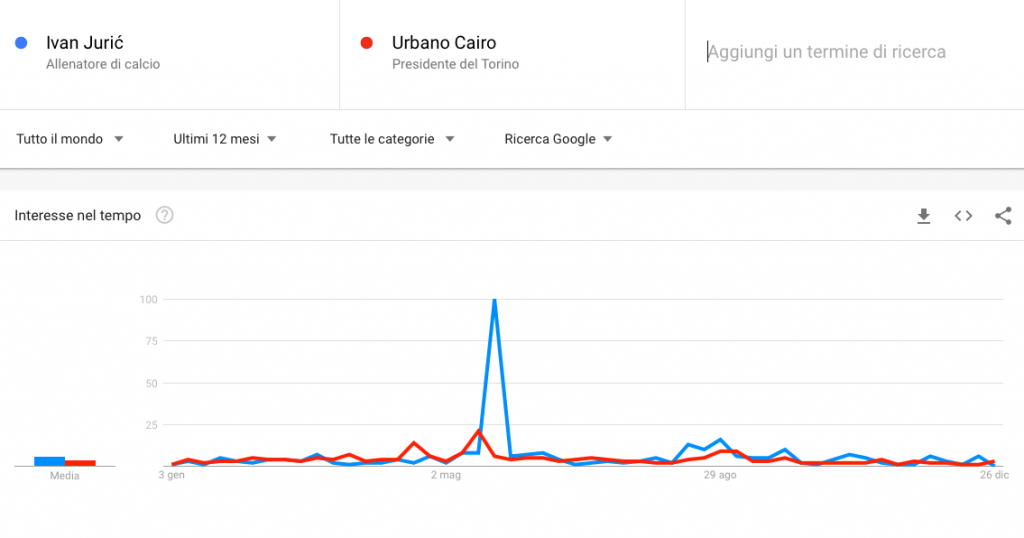Click the Aggiungi un termine di ricerca field
The image size is (1024, 538).
tap(854, 52)
